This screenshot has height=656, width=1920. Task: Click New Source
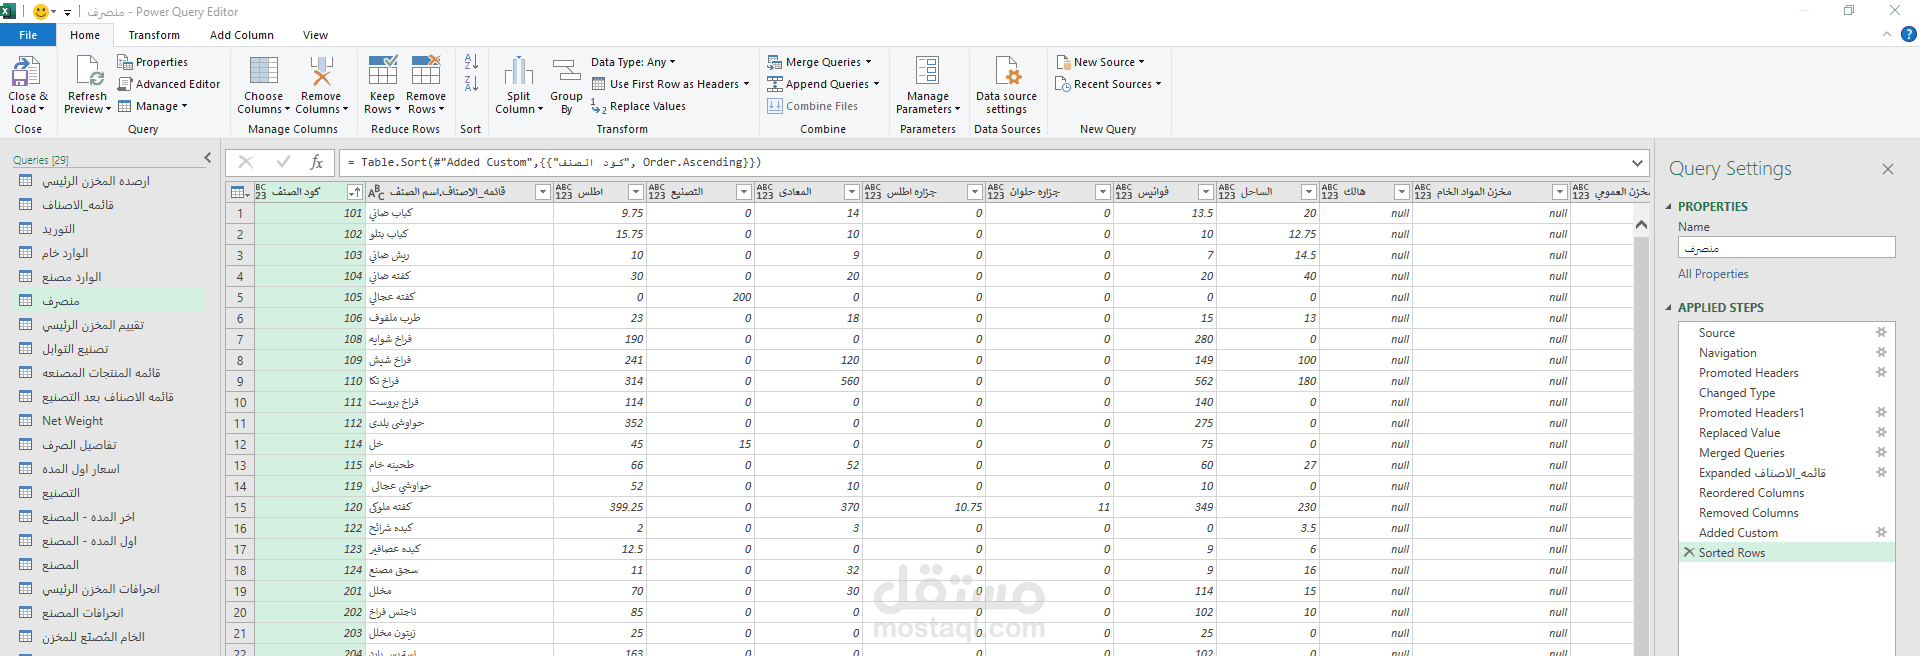coord(1100,62)
